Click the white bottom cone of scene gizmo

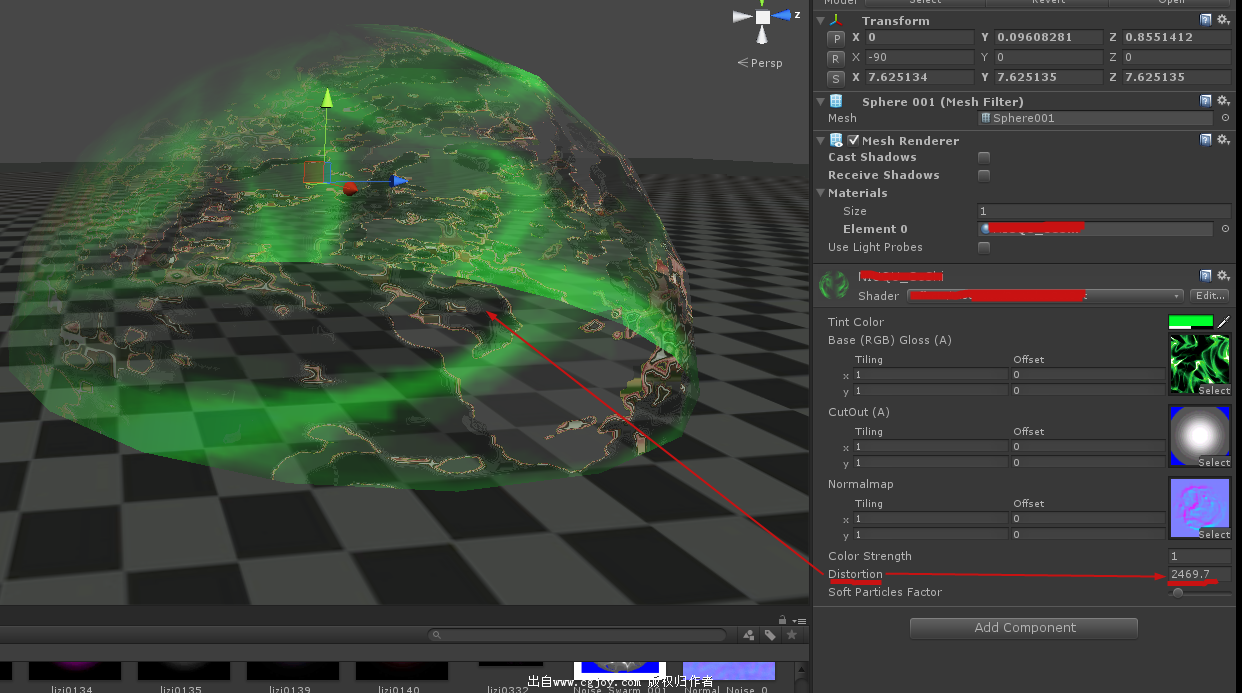click(762, 36)
